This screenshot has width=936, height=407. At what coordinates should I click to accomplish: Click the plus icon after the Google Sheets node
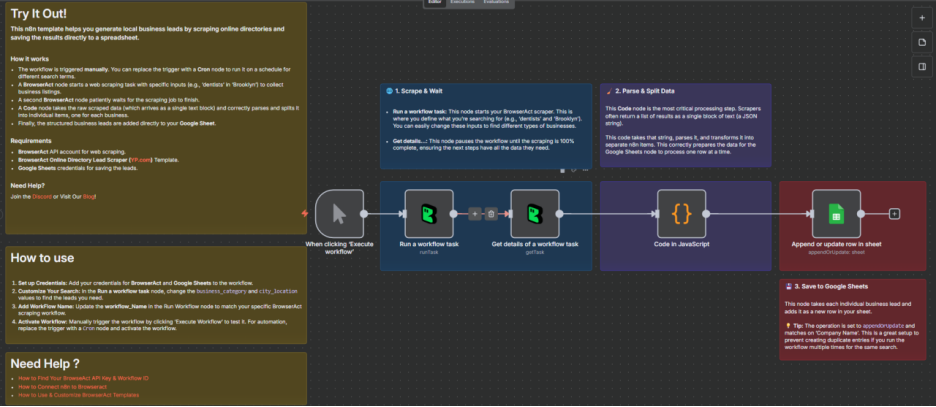pos(894,213)
